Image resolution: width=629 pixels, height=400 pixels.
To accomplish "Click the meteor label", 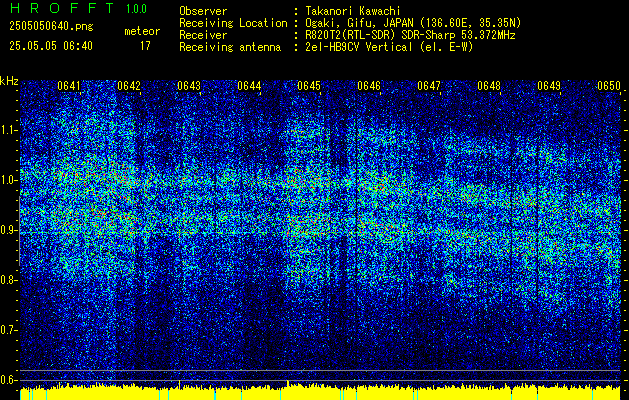I will click(142, 31).
